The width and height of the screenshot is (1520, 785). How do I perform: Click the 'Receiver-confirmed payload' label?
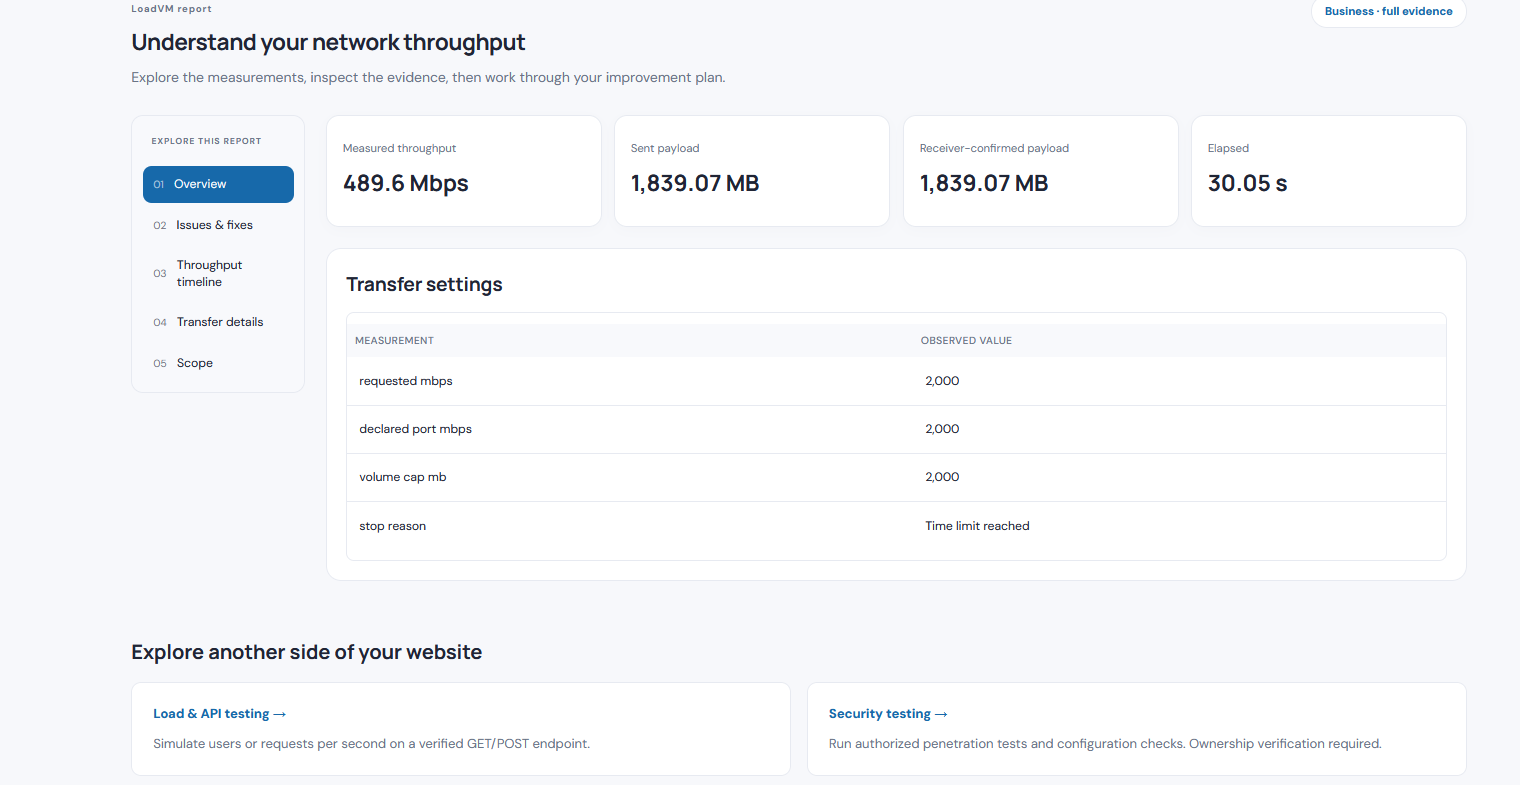pyautogui.click(x=994, y=148)
